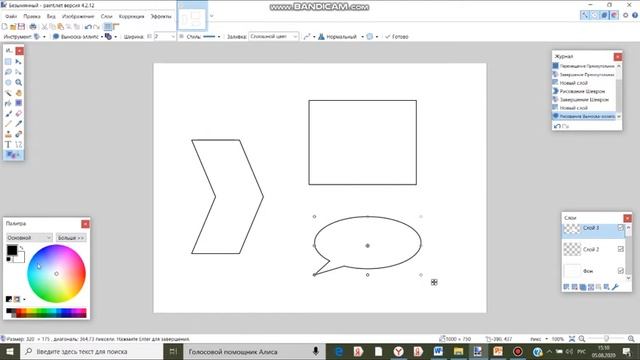Open layer properties wrench icon

615,287
